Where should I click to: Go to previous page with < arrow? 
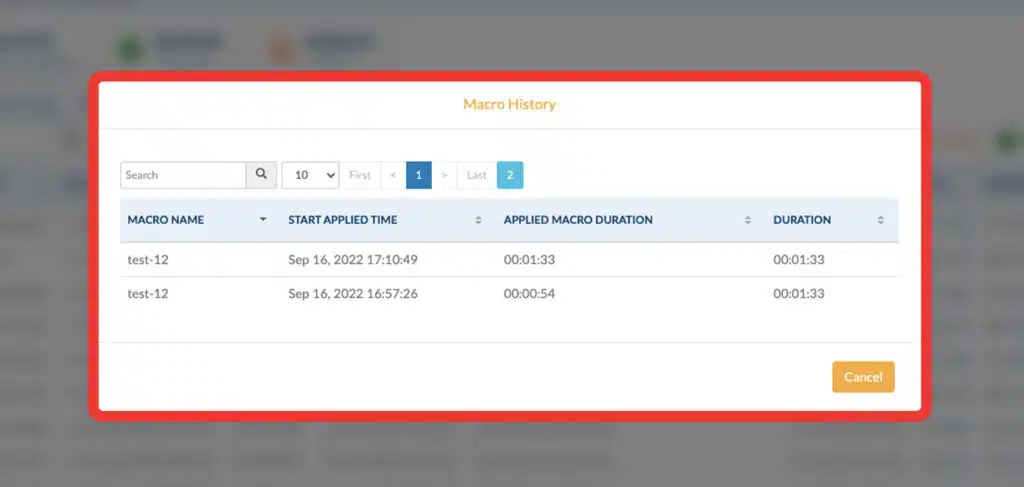pos(393,175)
